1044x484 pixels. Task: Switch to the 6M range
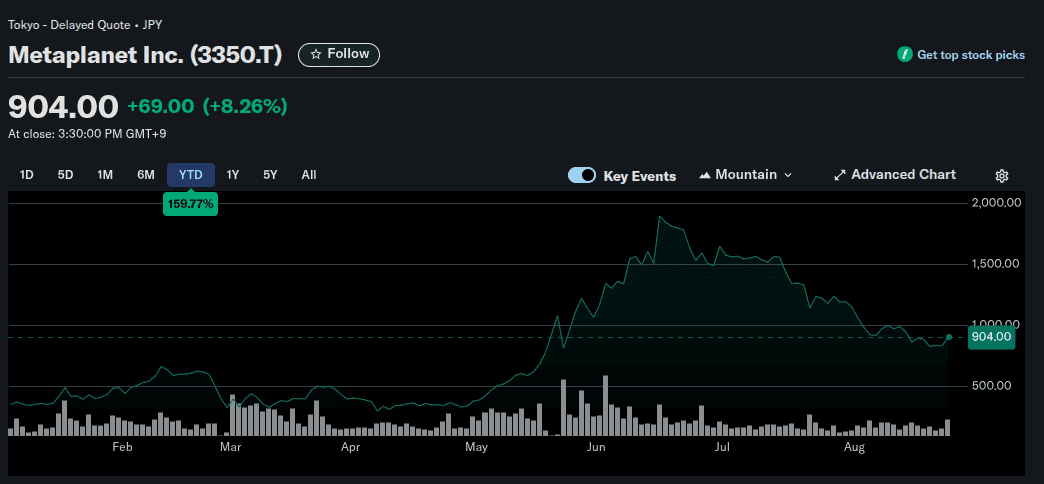point(146,175)
